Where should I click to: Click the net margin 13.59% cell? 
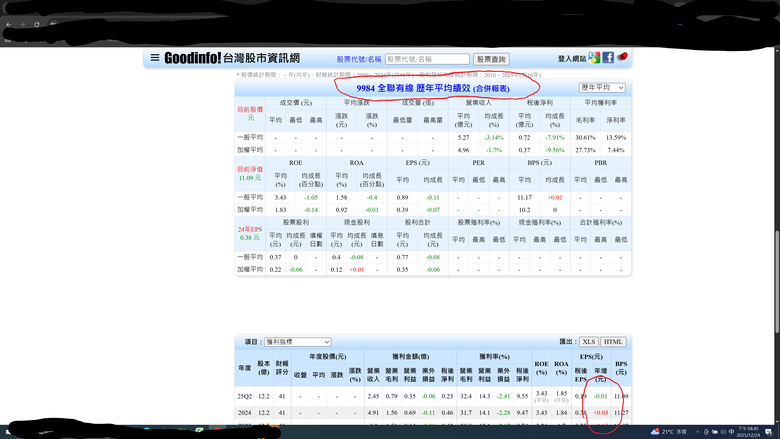pos(616,138)
